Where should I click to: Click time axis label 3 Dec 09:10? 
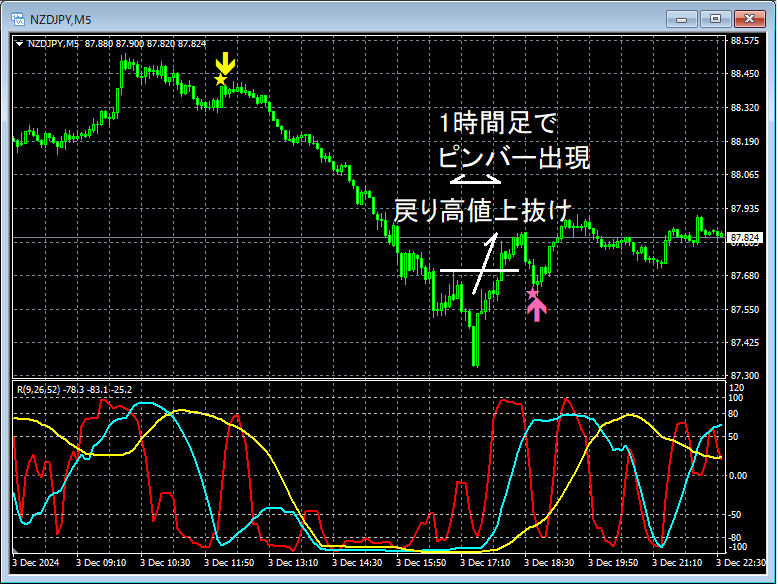tap(101, 563)
